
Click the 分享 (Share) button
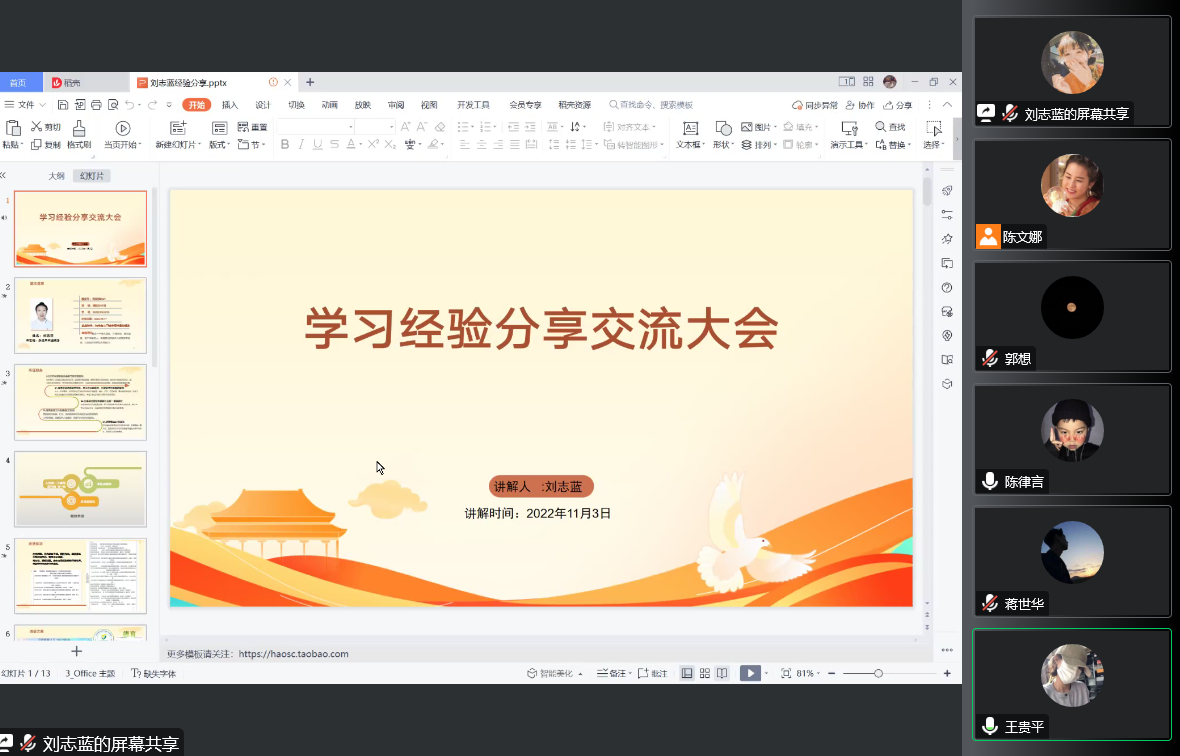[898, 105]
